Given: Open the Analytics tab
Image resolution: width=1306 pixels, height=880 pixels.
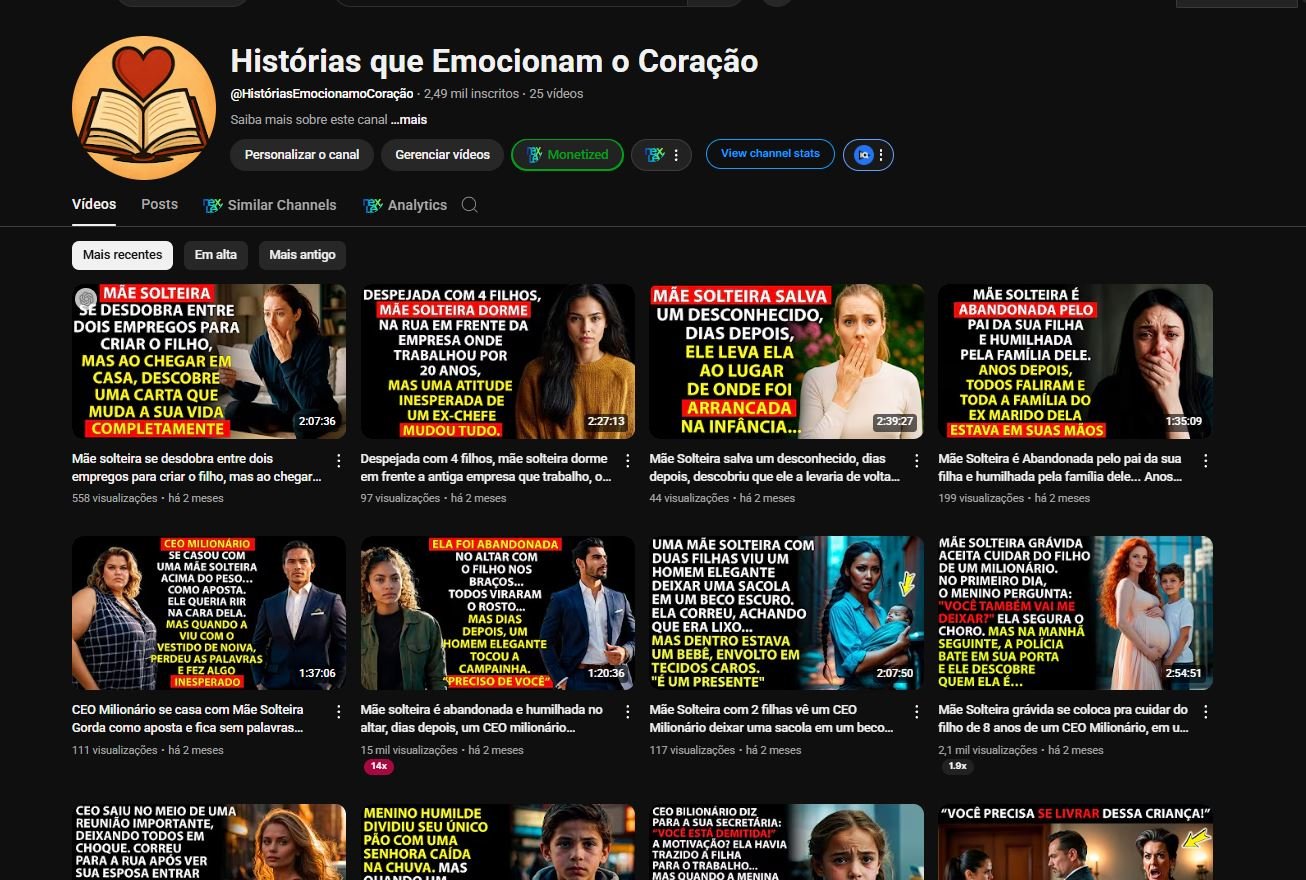Looking at the screenshot, I should click(x=404, y=205).
